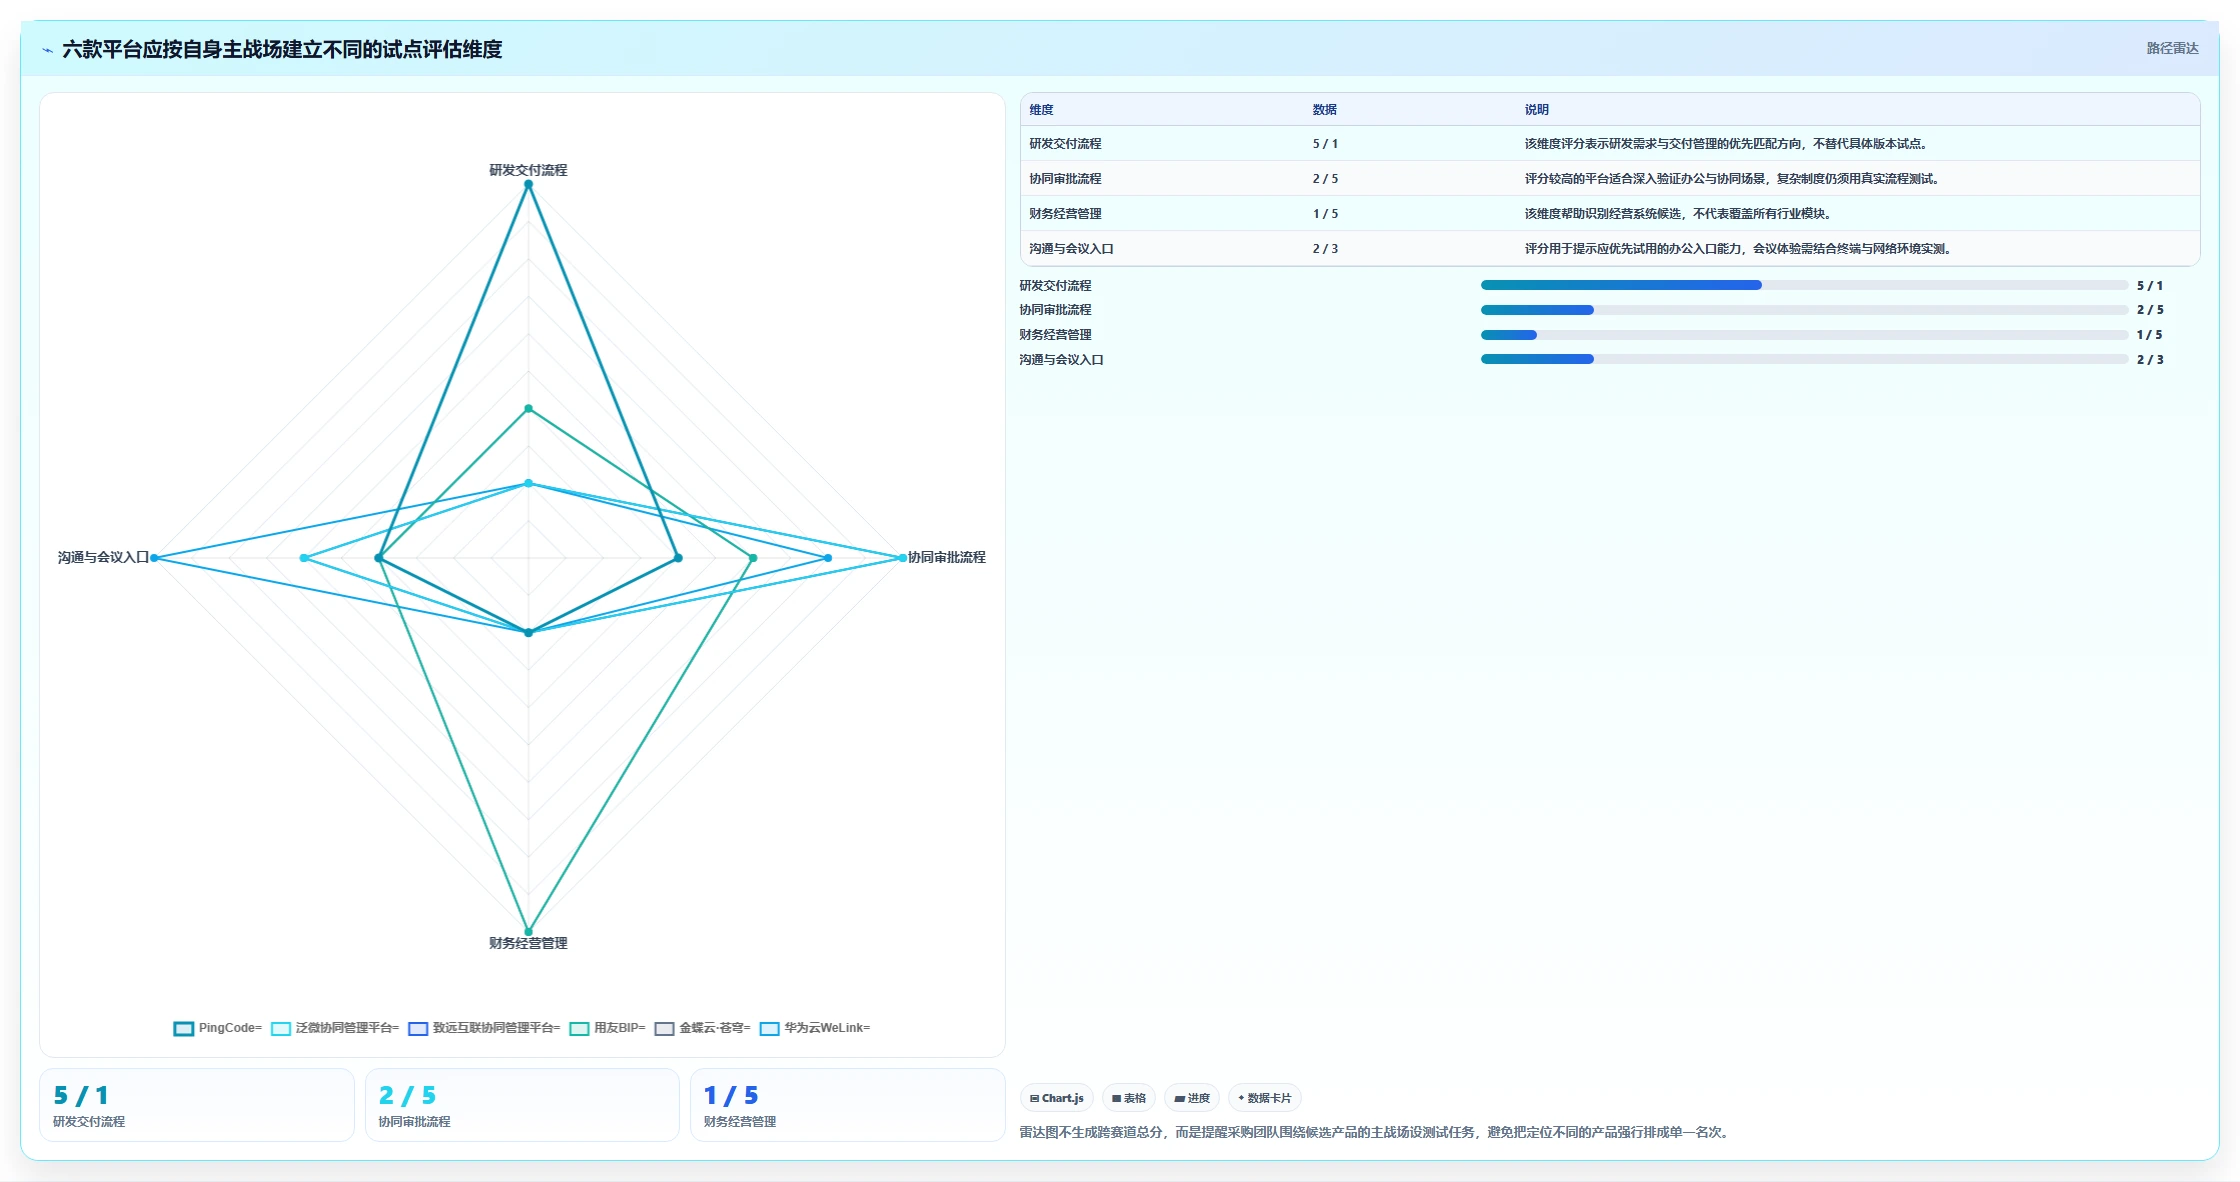Viewport: 2240px width, 1182px height.
Task: Toggle the 华为云WeLink legend entry
Action: tap(815, 1028)
